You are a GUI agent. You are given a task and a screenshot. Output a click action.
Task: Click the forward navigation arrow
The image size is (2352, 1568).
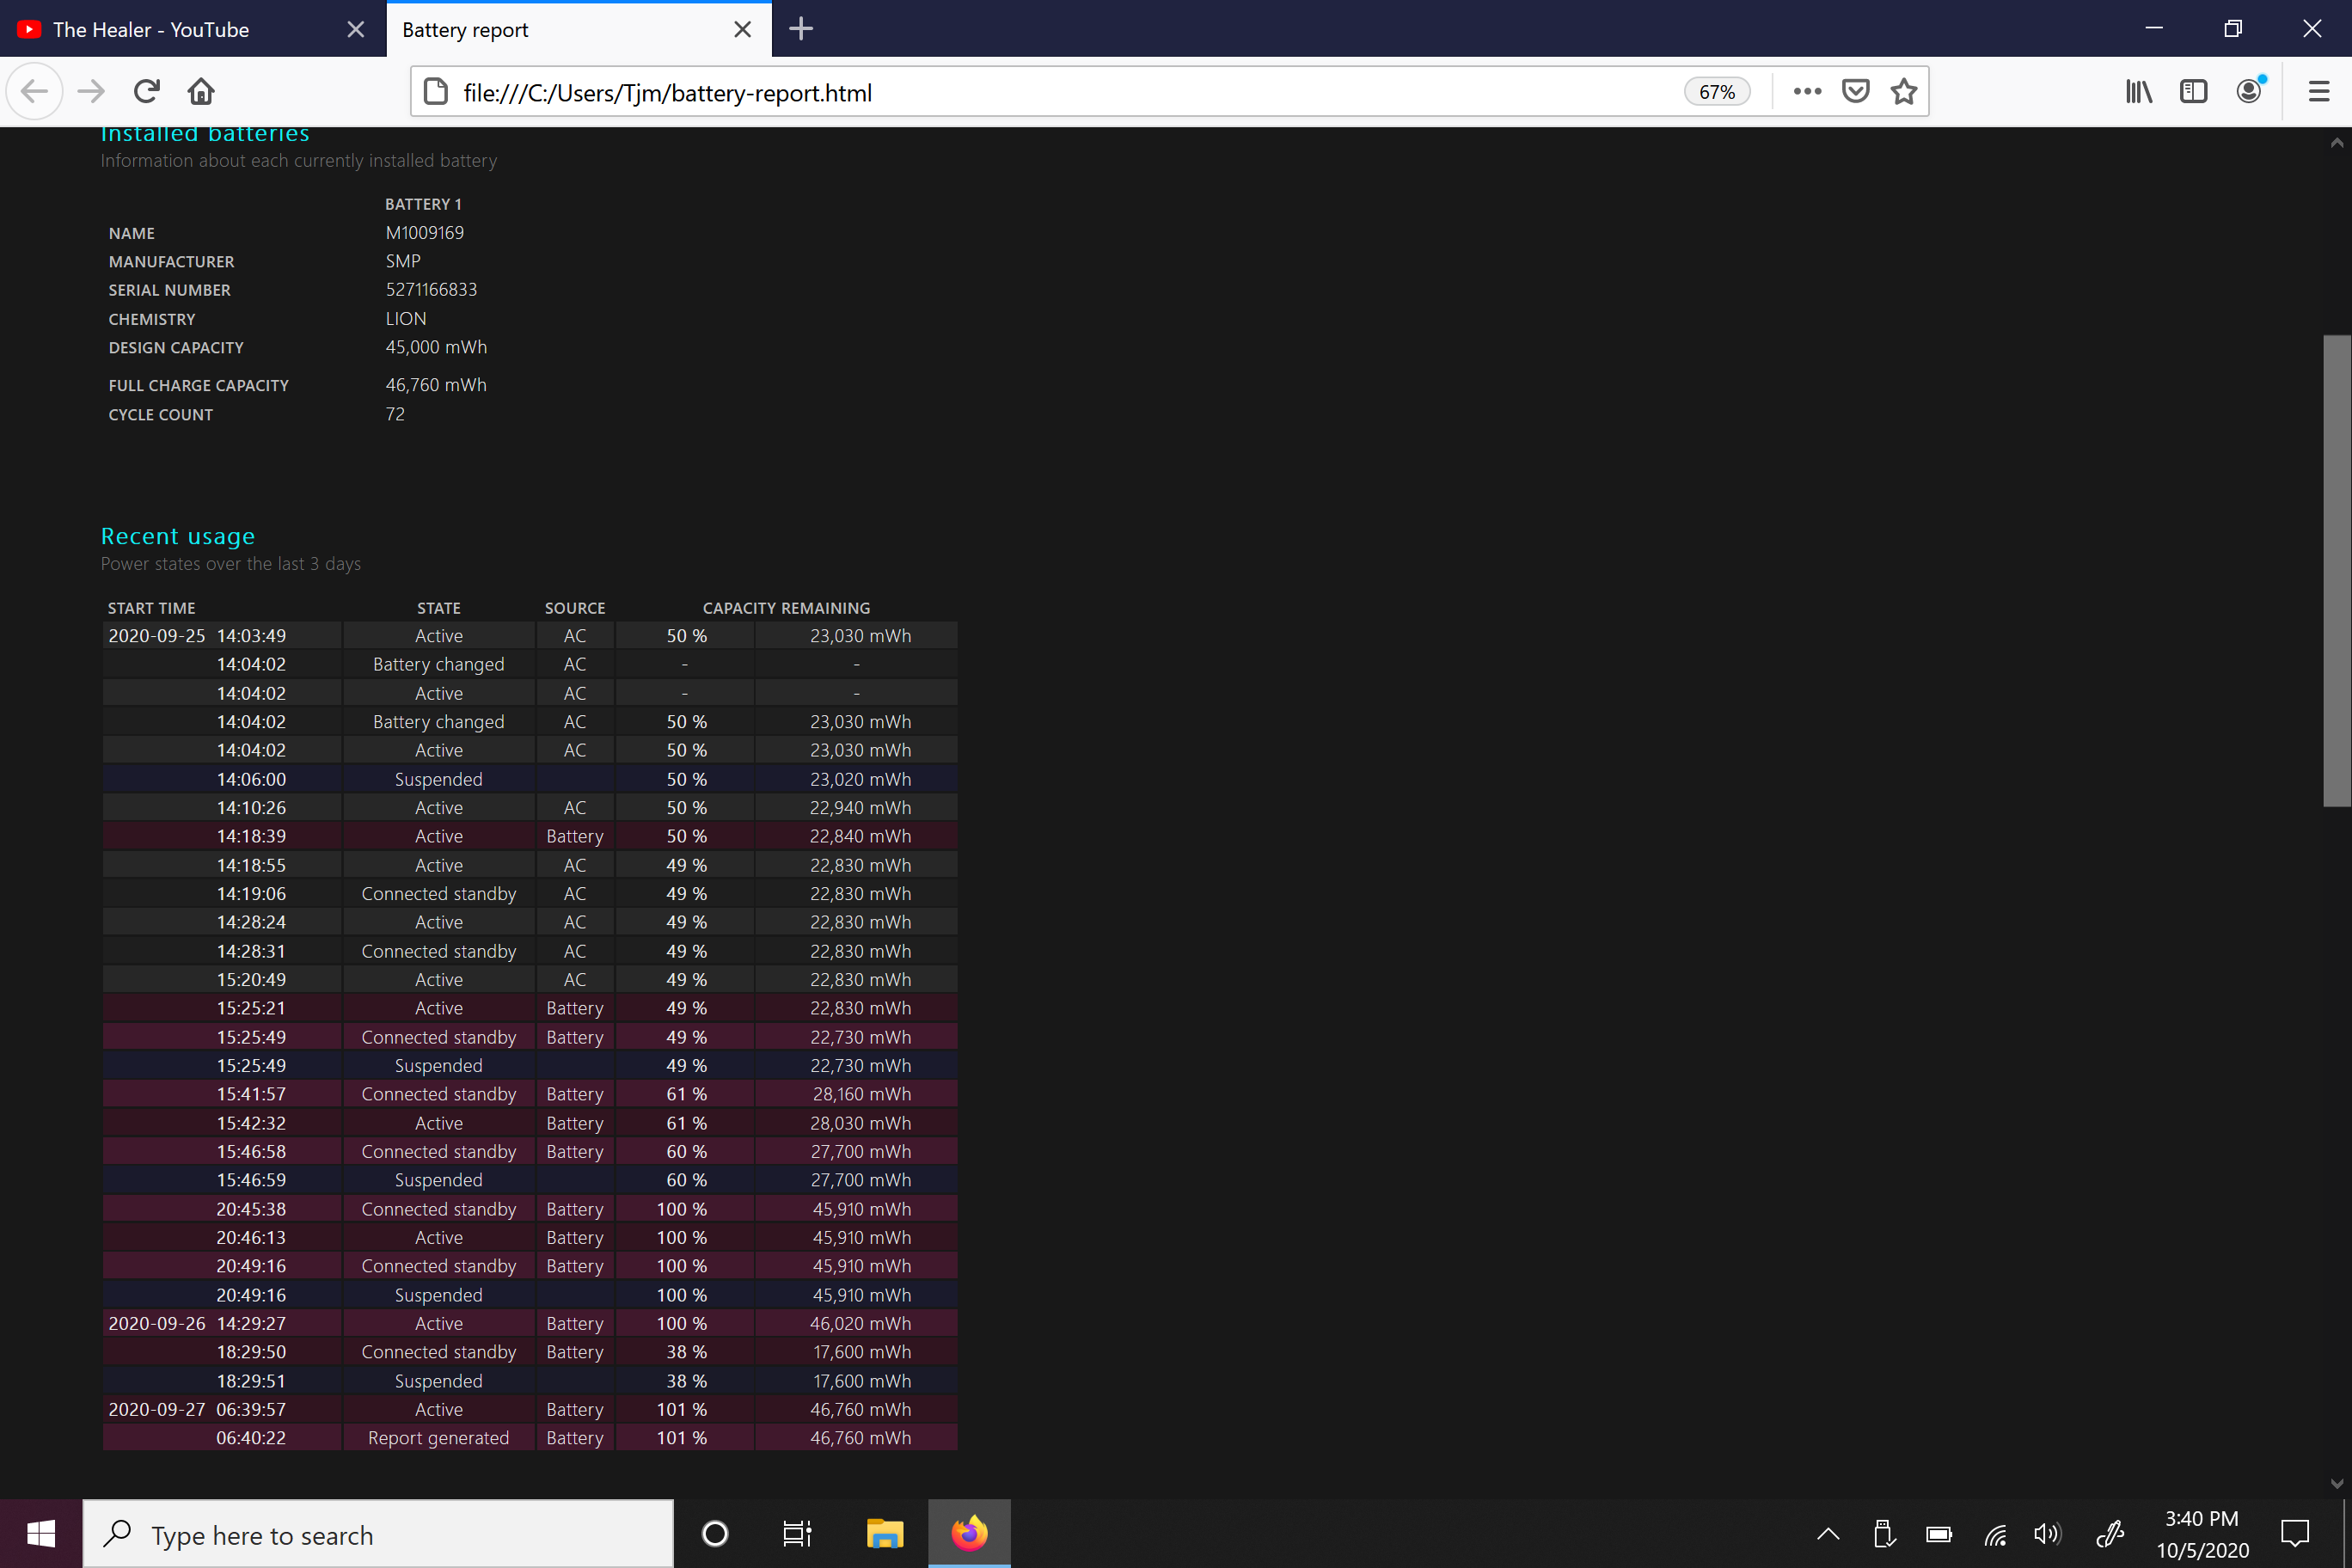coord(89,91)
